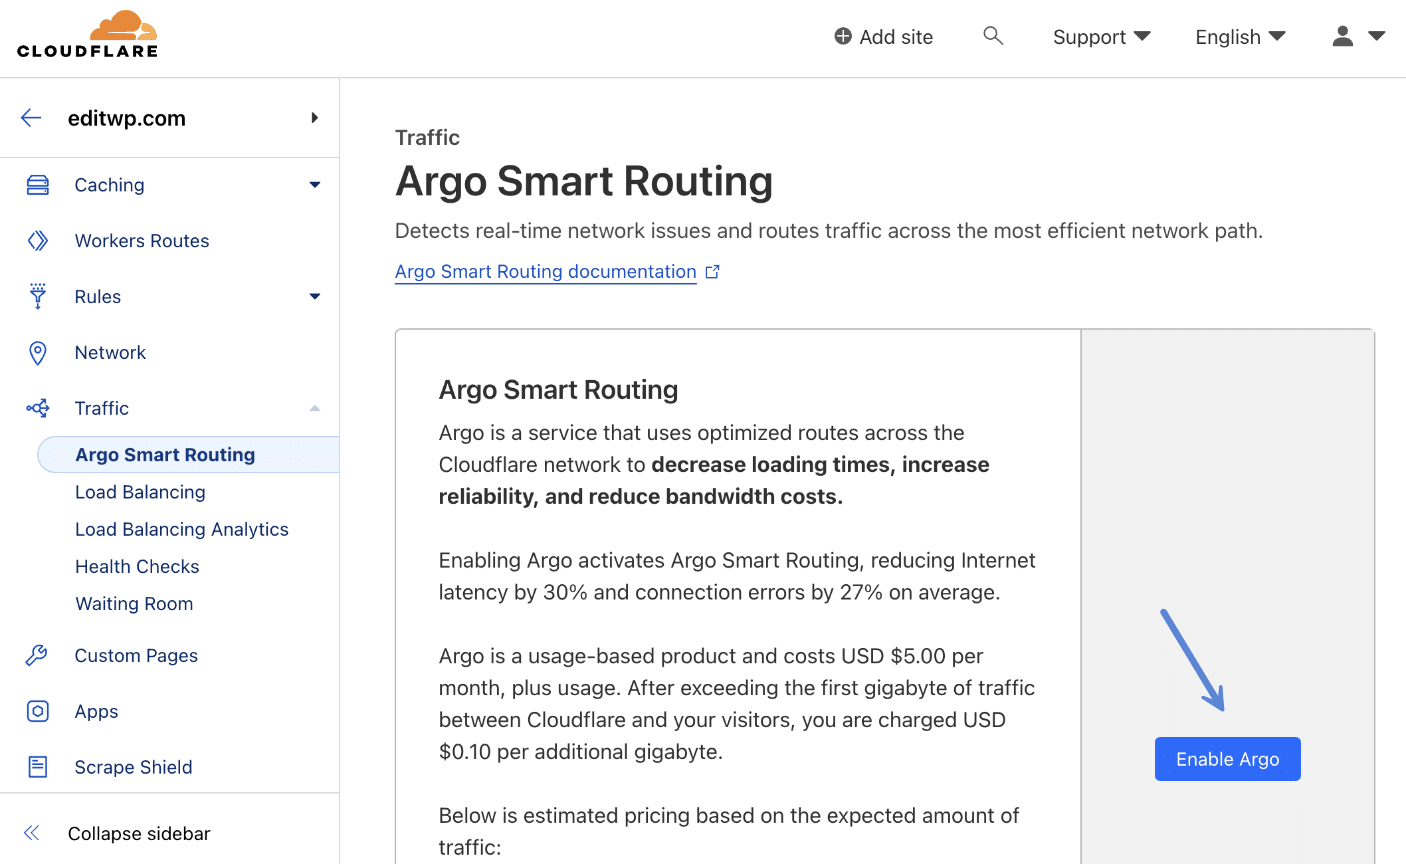Click the Network location pin icon
Viewport: 1406px width, 864px height.
tap(38, 353)
